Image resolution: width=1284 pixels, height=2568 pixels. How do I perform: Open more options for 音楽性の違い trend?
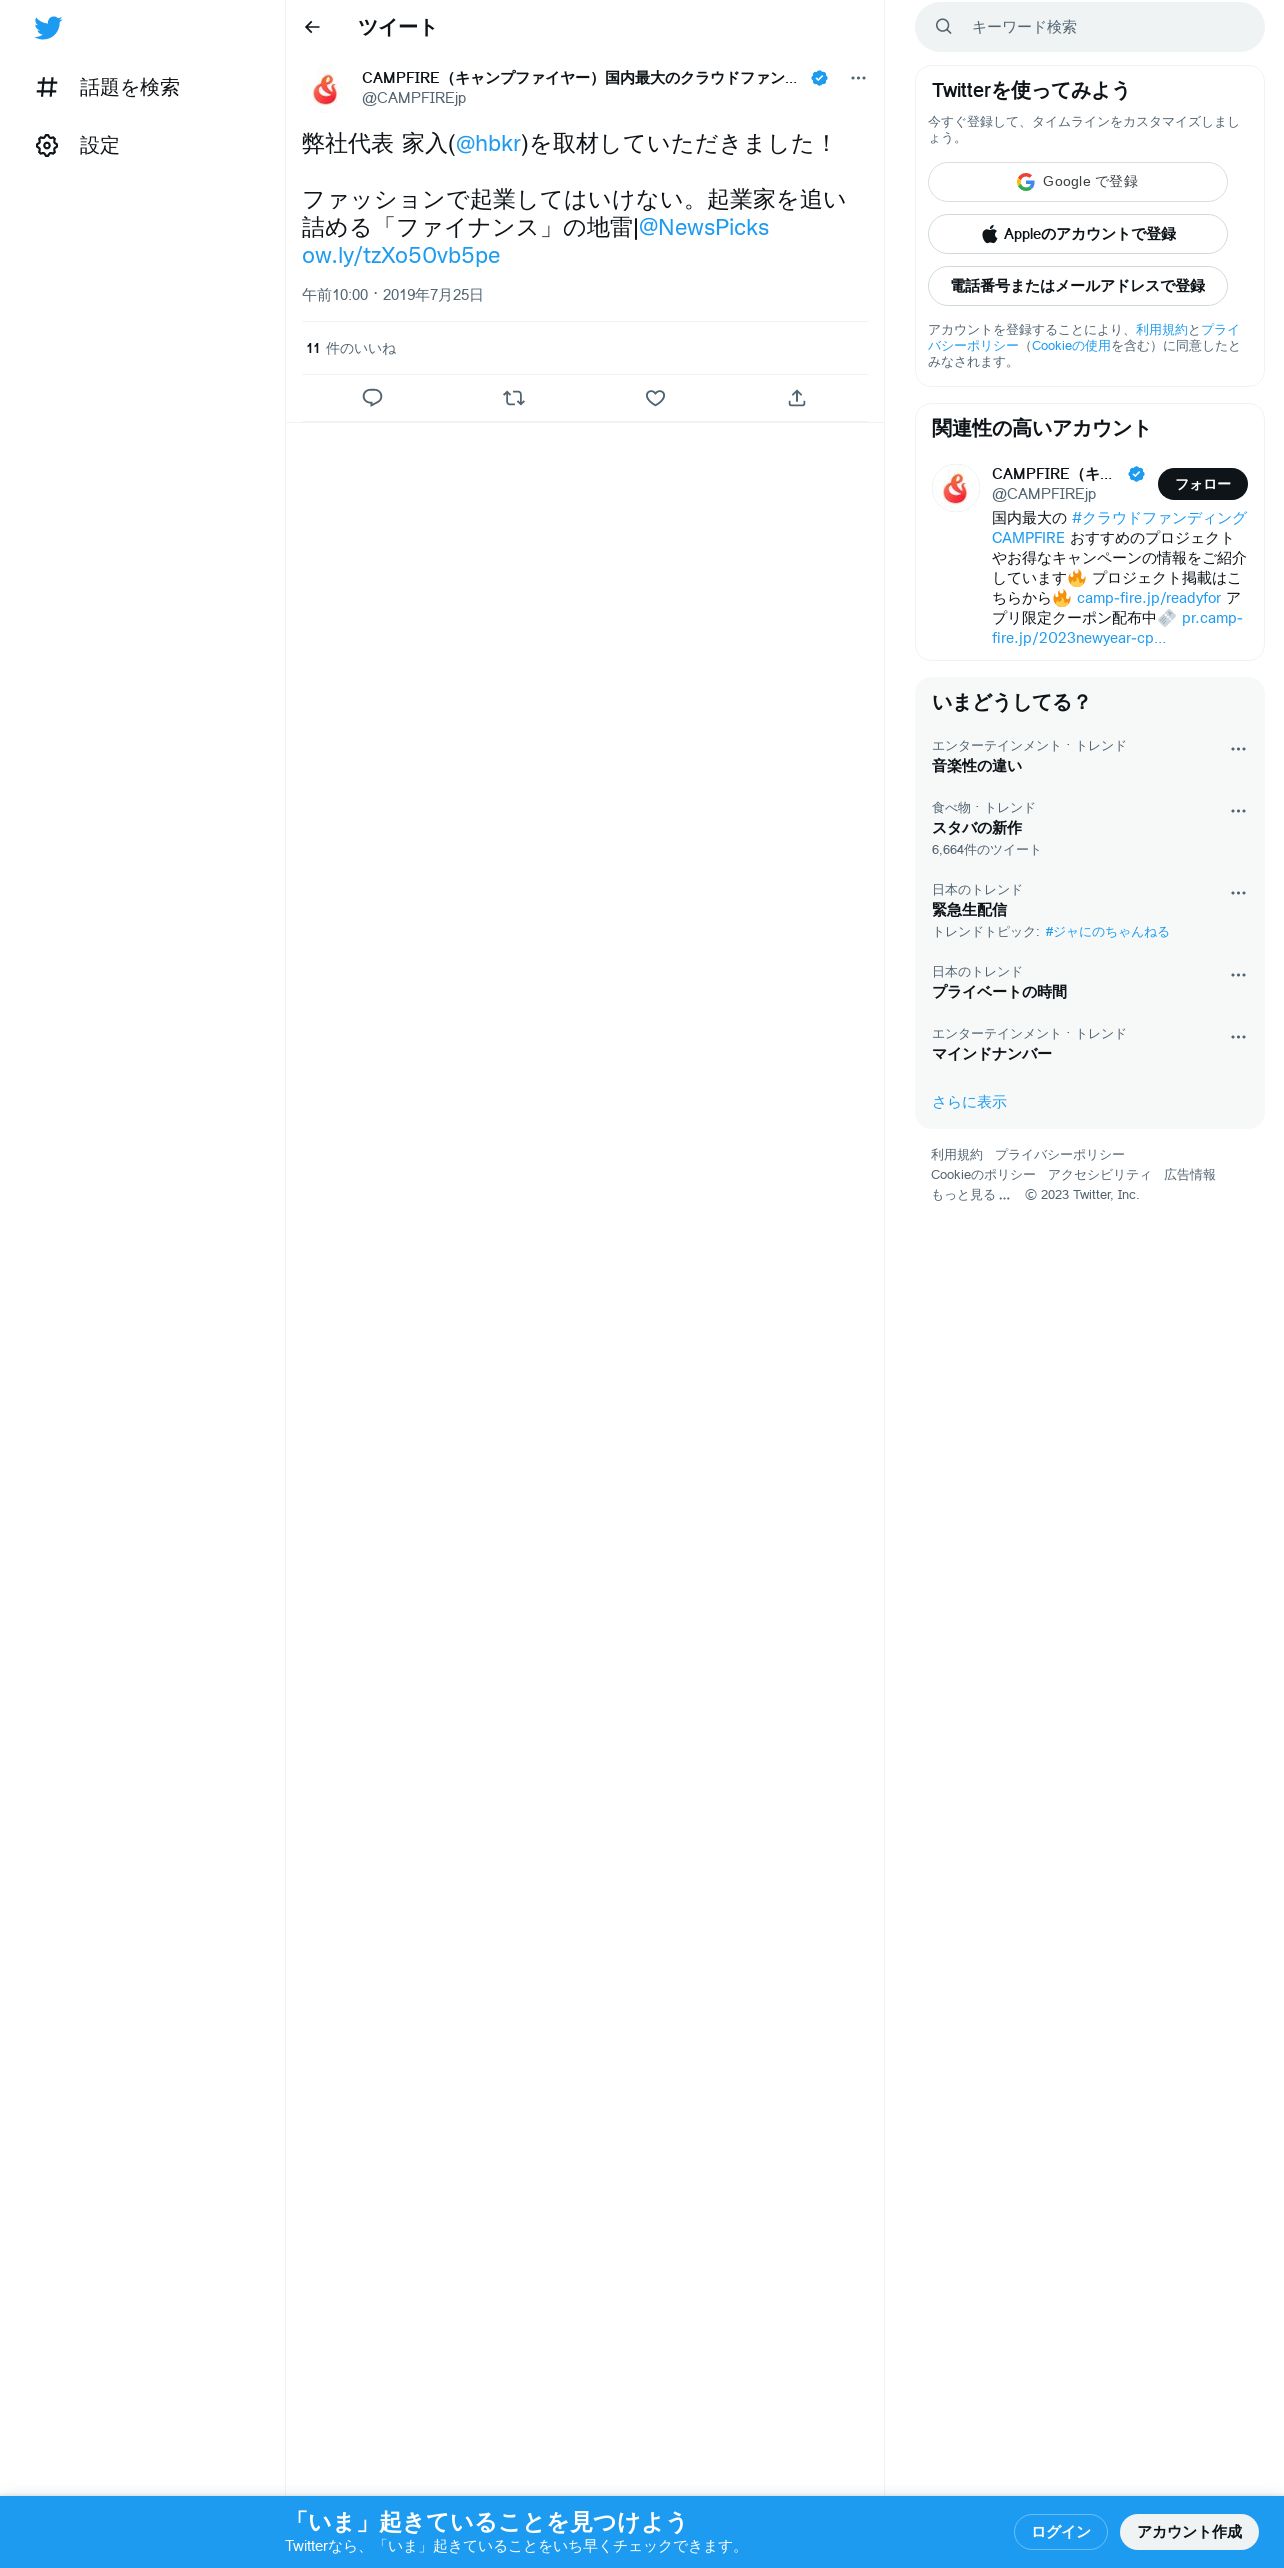coord(1238,749)
